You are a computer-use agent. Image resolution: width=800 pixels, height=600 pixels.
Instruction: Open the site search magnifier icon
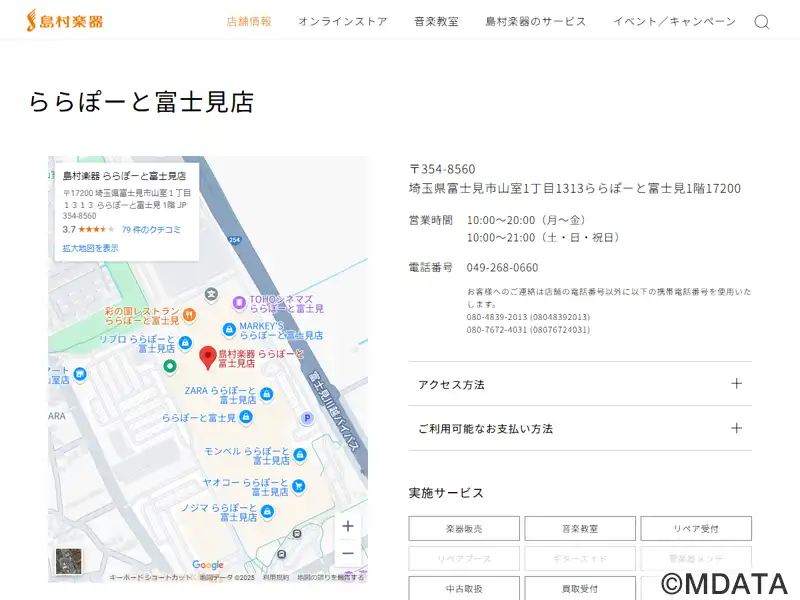click(x=761, y=22)
